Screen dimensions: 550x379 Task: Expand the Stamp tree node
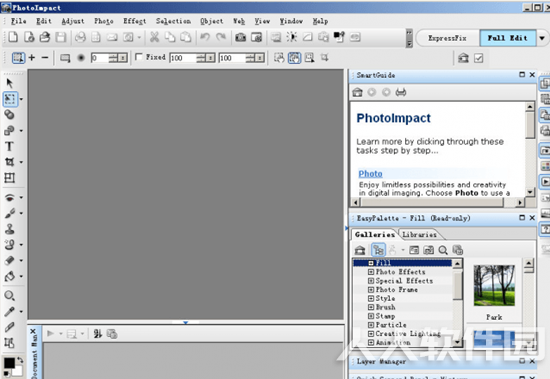point(371,316)
